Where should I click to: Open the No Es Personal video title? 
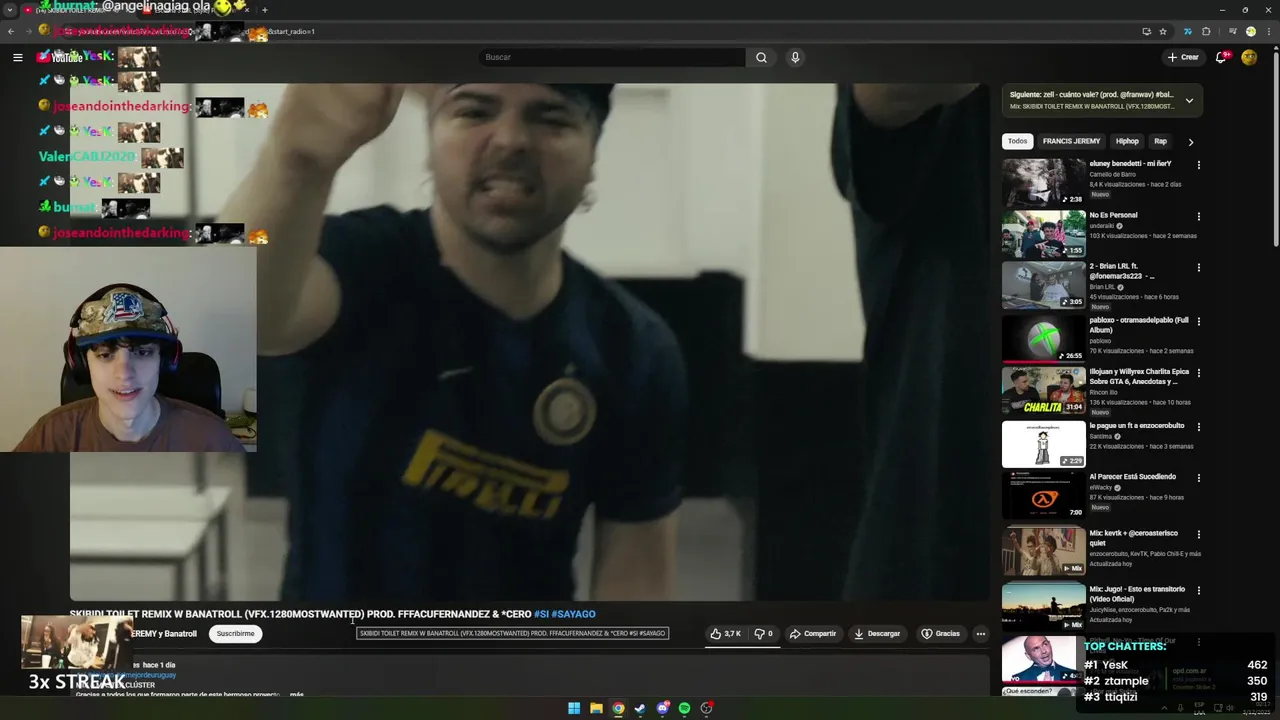(x=1113, y=215)
